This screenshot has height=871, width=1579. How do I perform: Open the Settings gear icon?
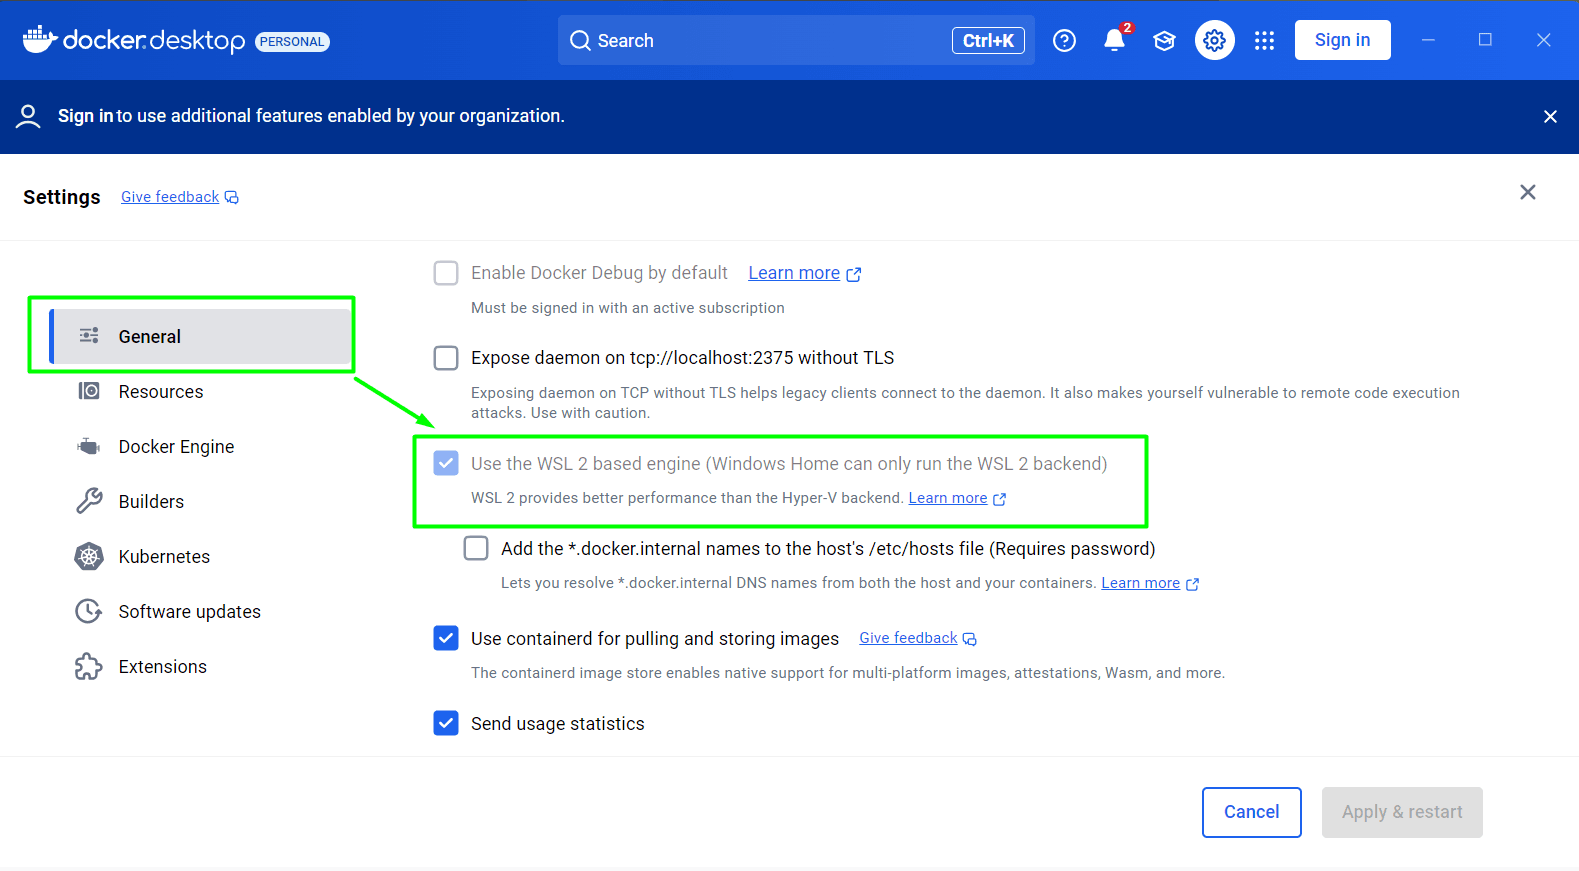[1214, 40]
